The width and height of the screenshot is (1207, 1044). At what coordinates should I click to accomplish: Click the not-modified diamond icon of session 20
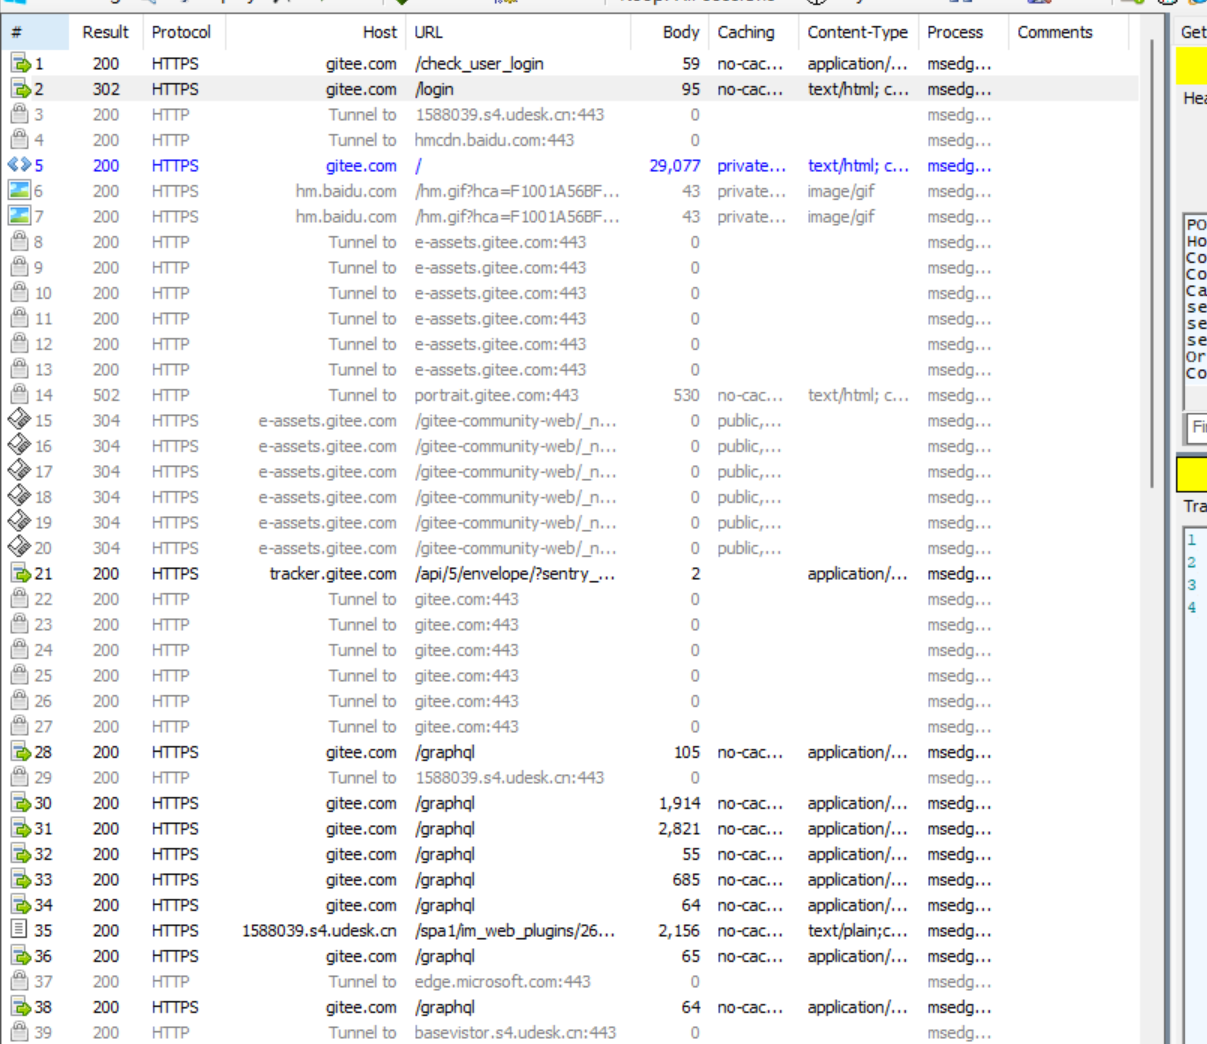pyautogui.click(x=19, y=548)
